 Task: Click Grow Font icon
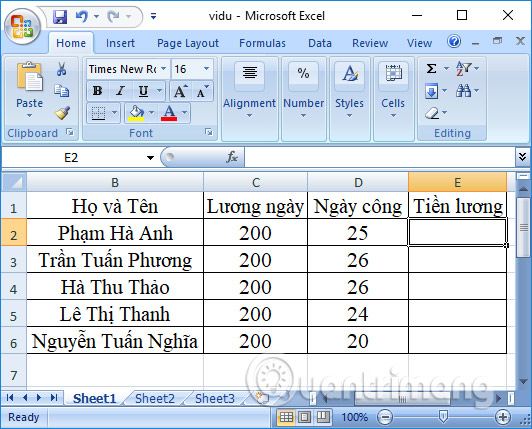point(180,91)
